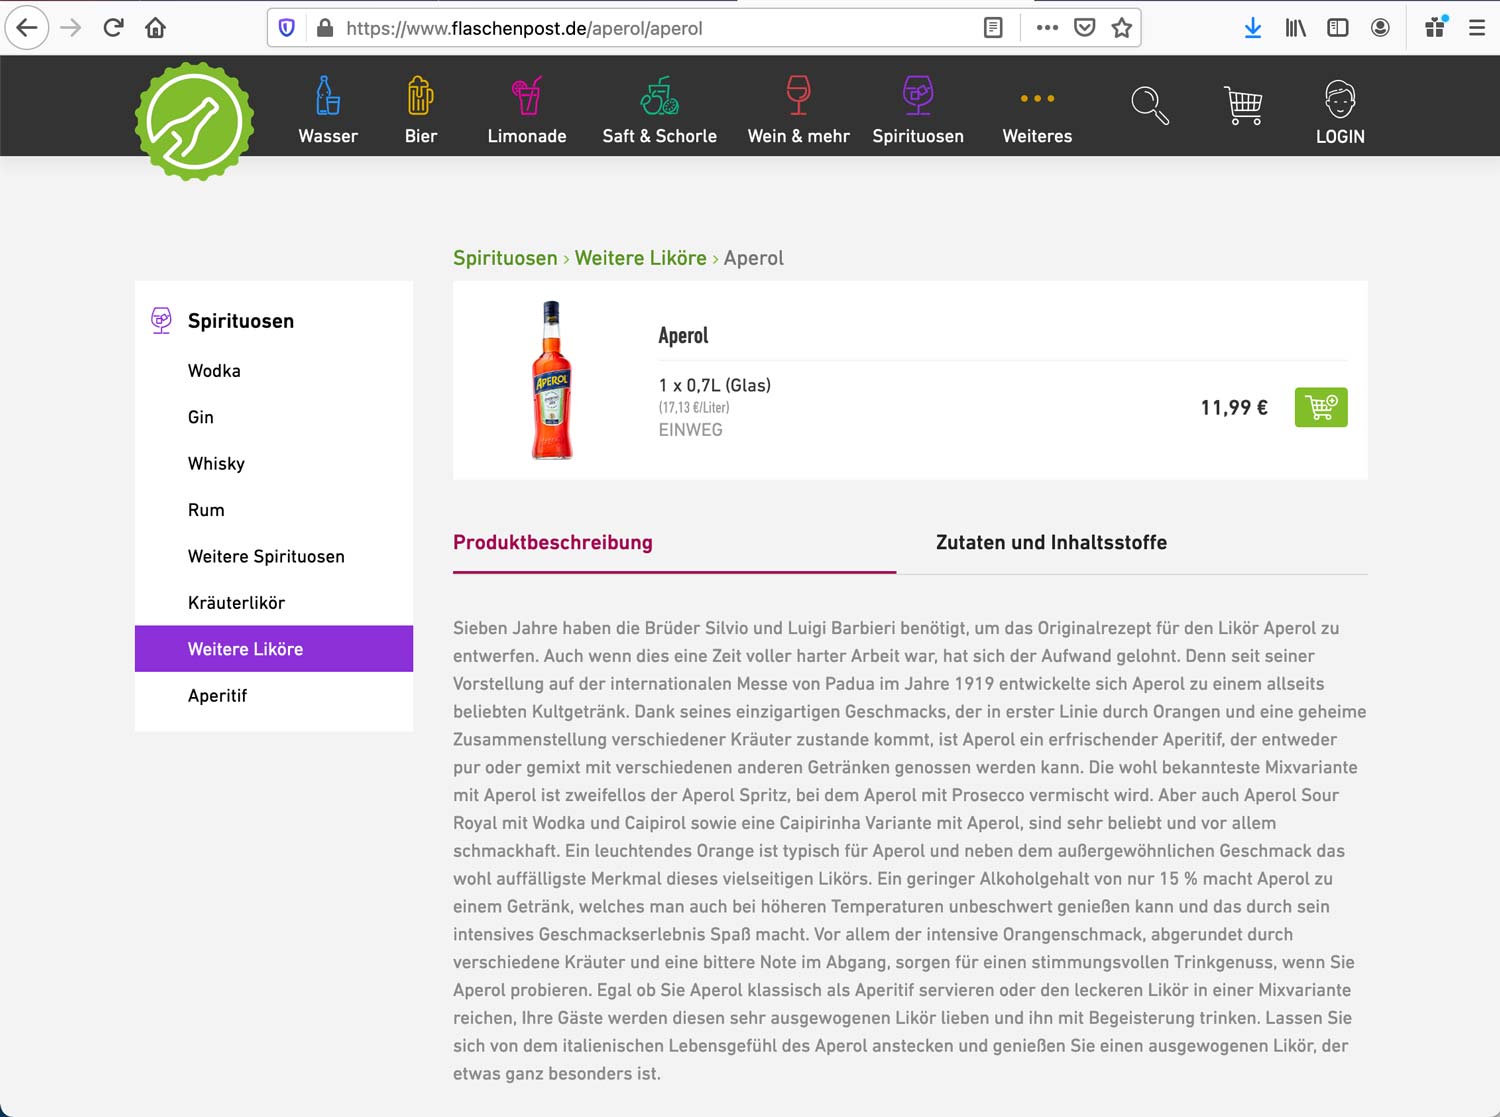Open the Bier mug category
The width and height of the screenshot is (1500, 1117).
point(421,109)
